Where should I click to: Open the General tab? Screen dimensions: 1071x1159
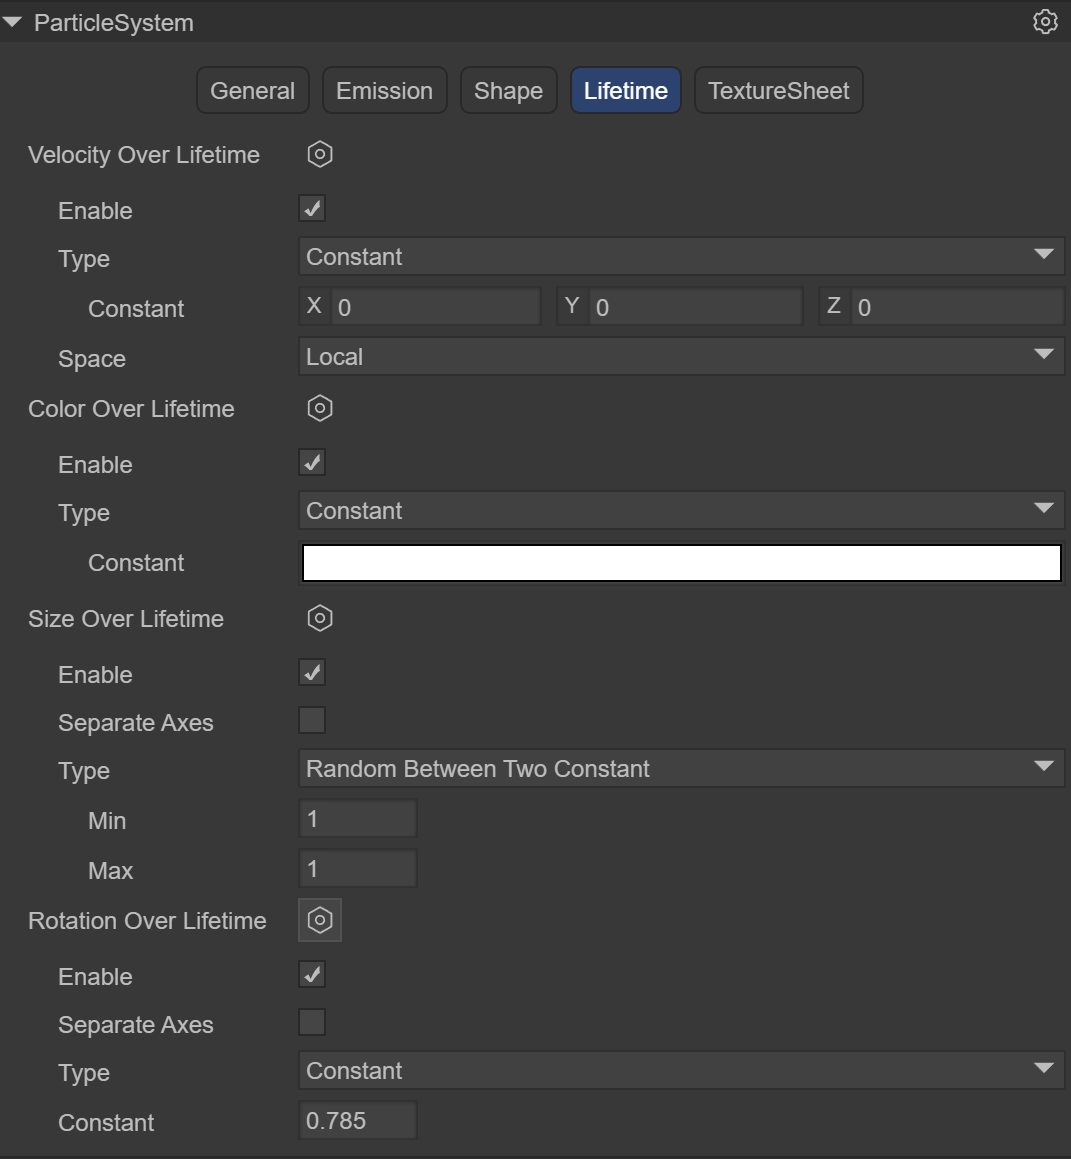pos(252,91)
